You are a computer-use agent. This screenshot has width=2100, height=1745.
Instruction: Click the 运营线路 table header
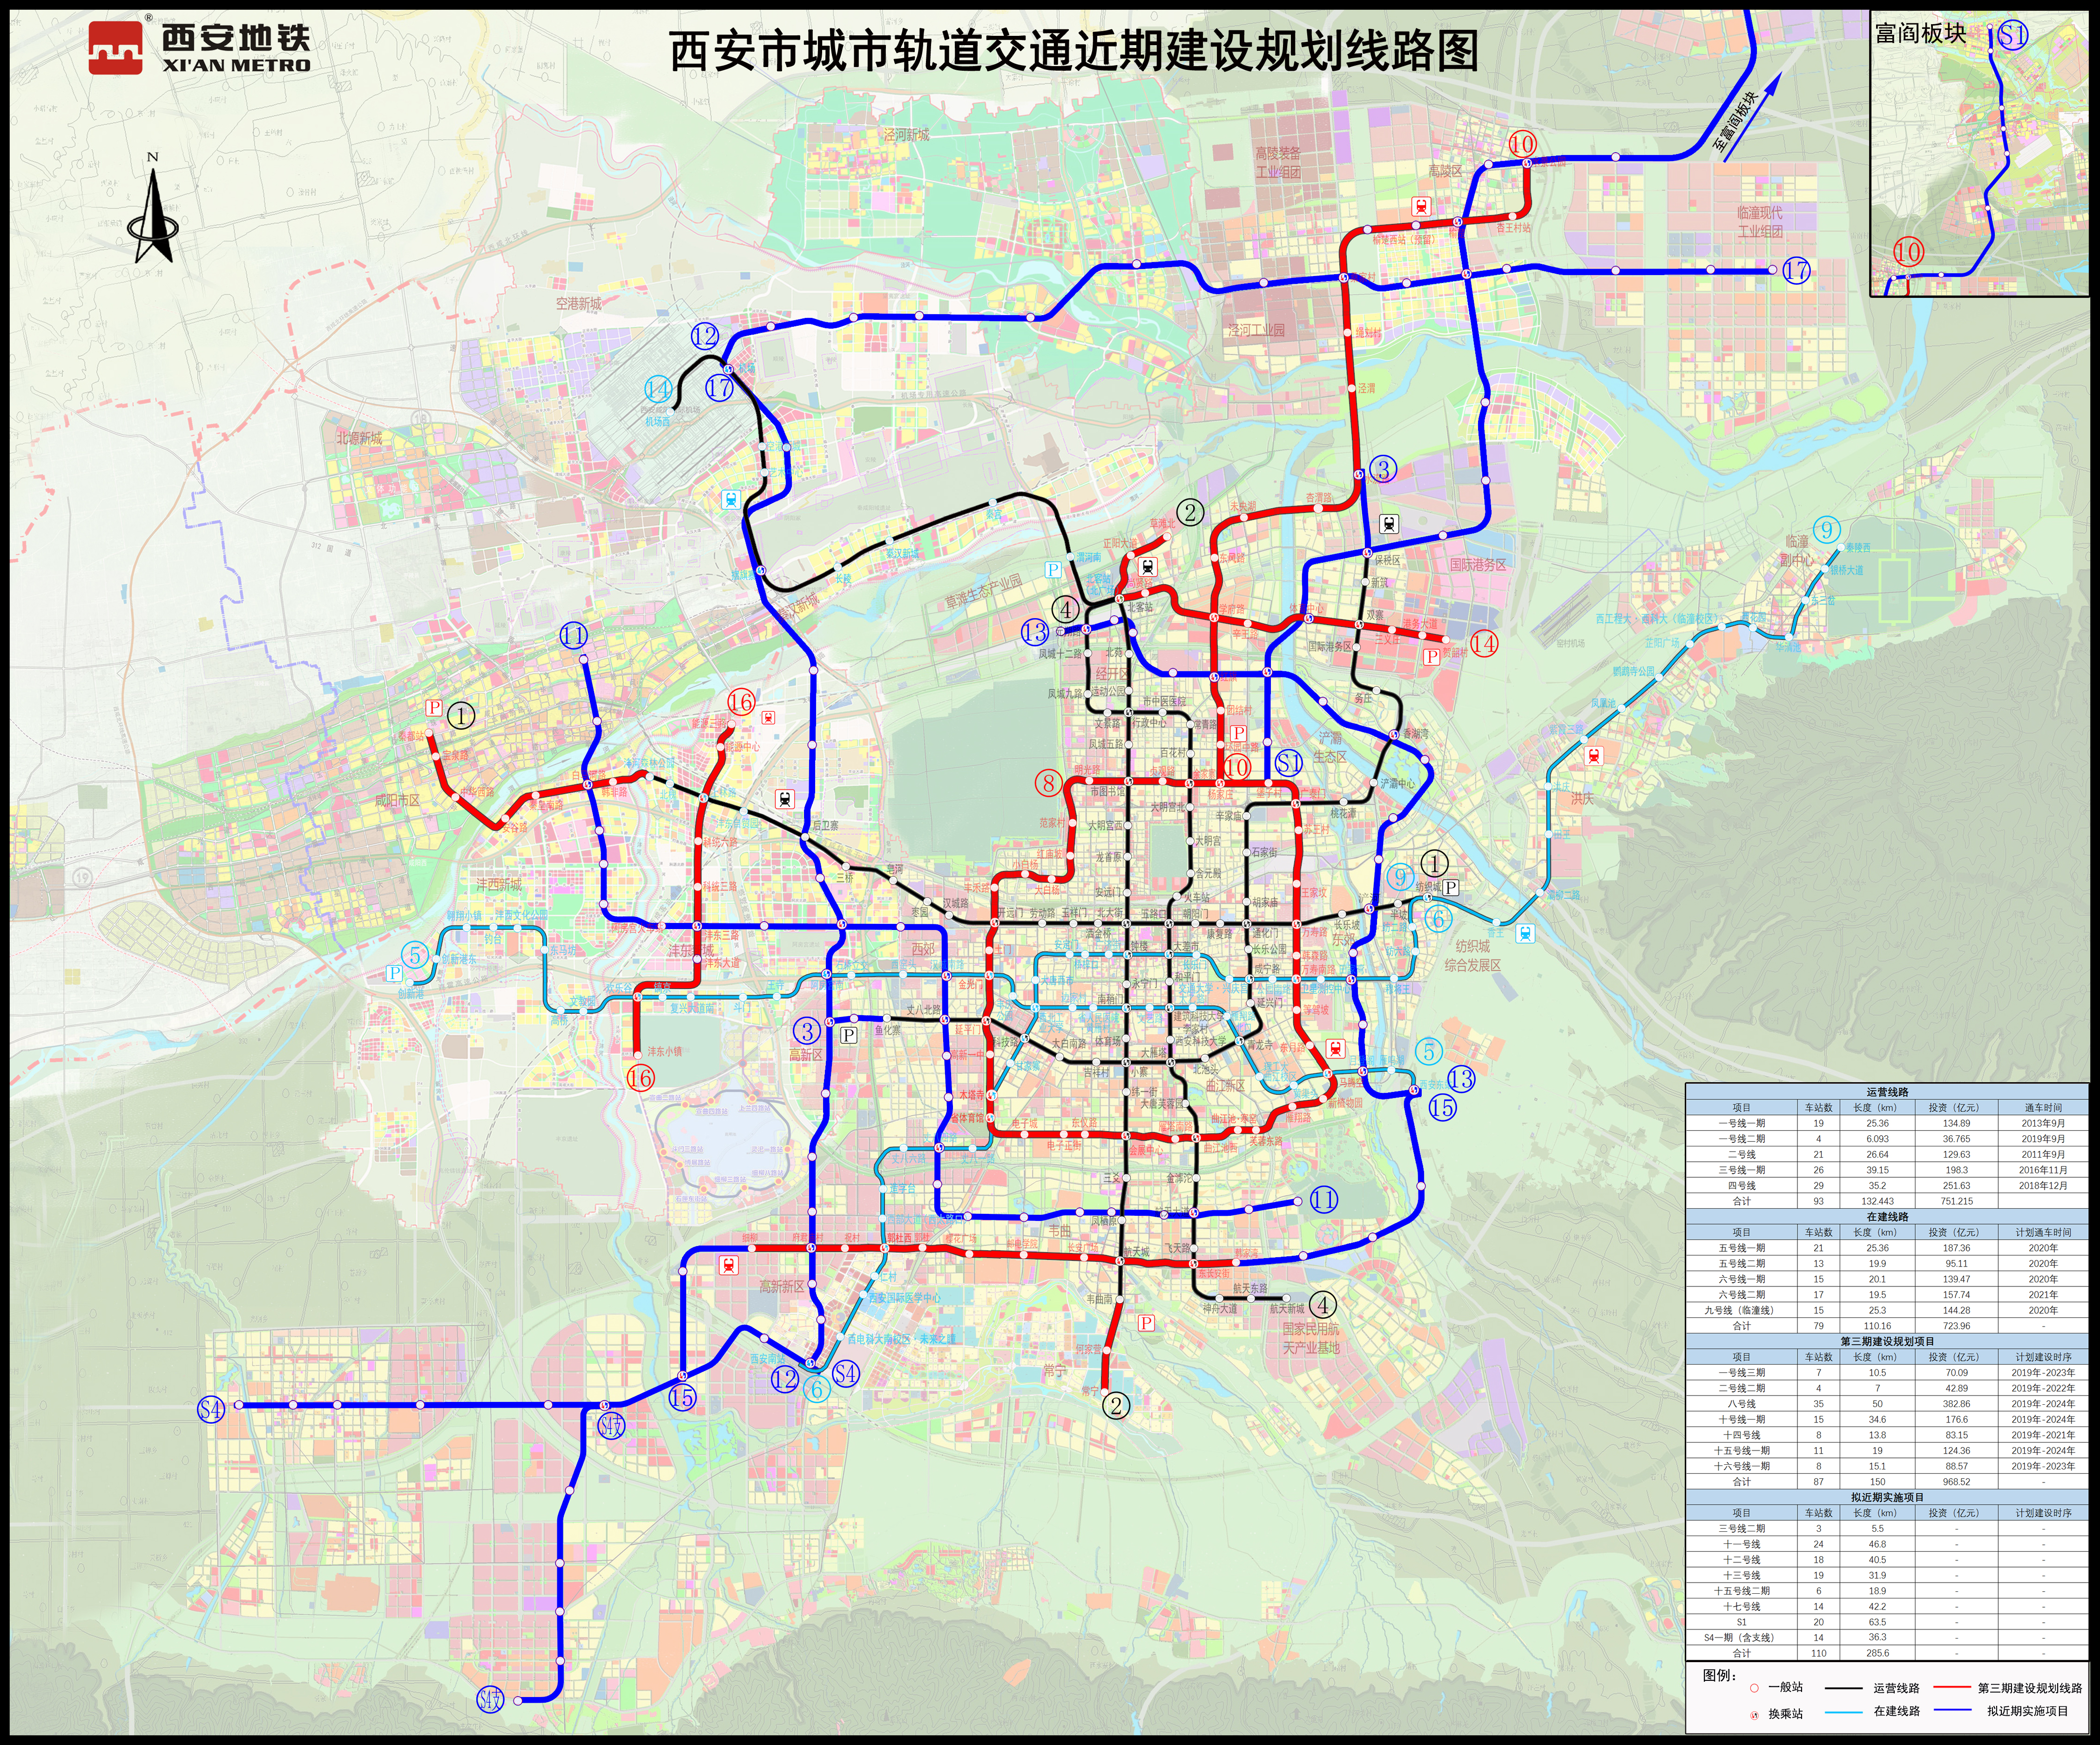click(1888, 1092)
